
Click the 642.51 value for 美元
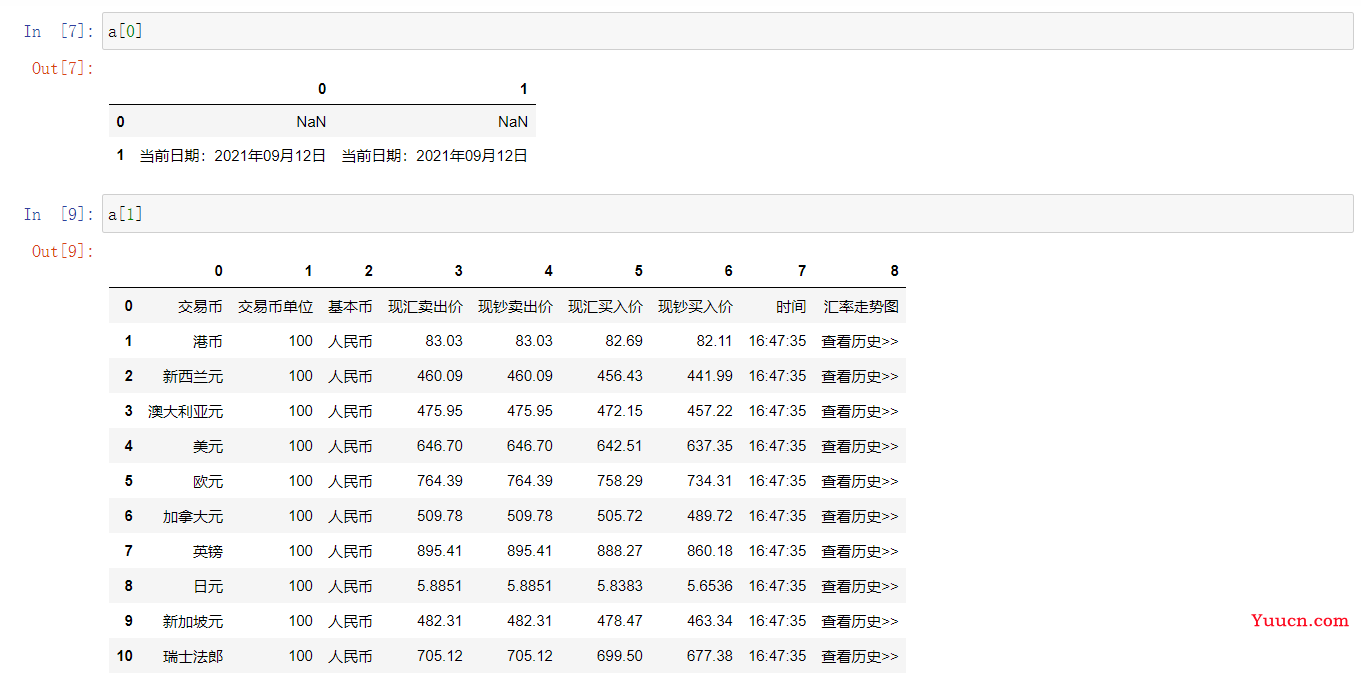620,446
